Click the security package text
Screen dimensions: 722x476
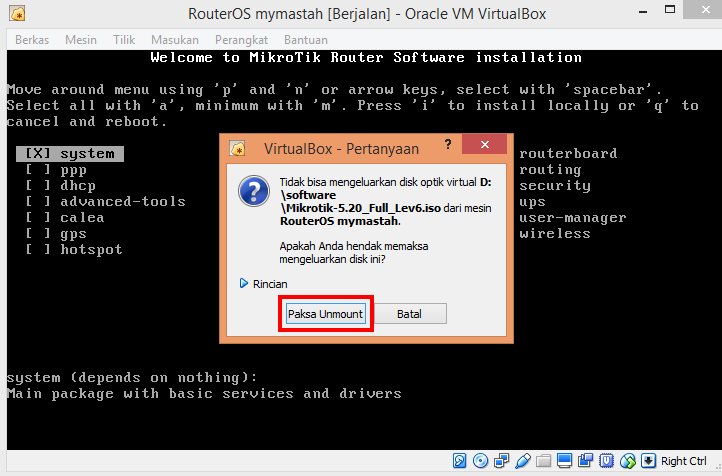click(555, 186)
